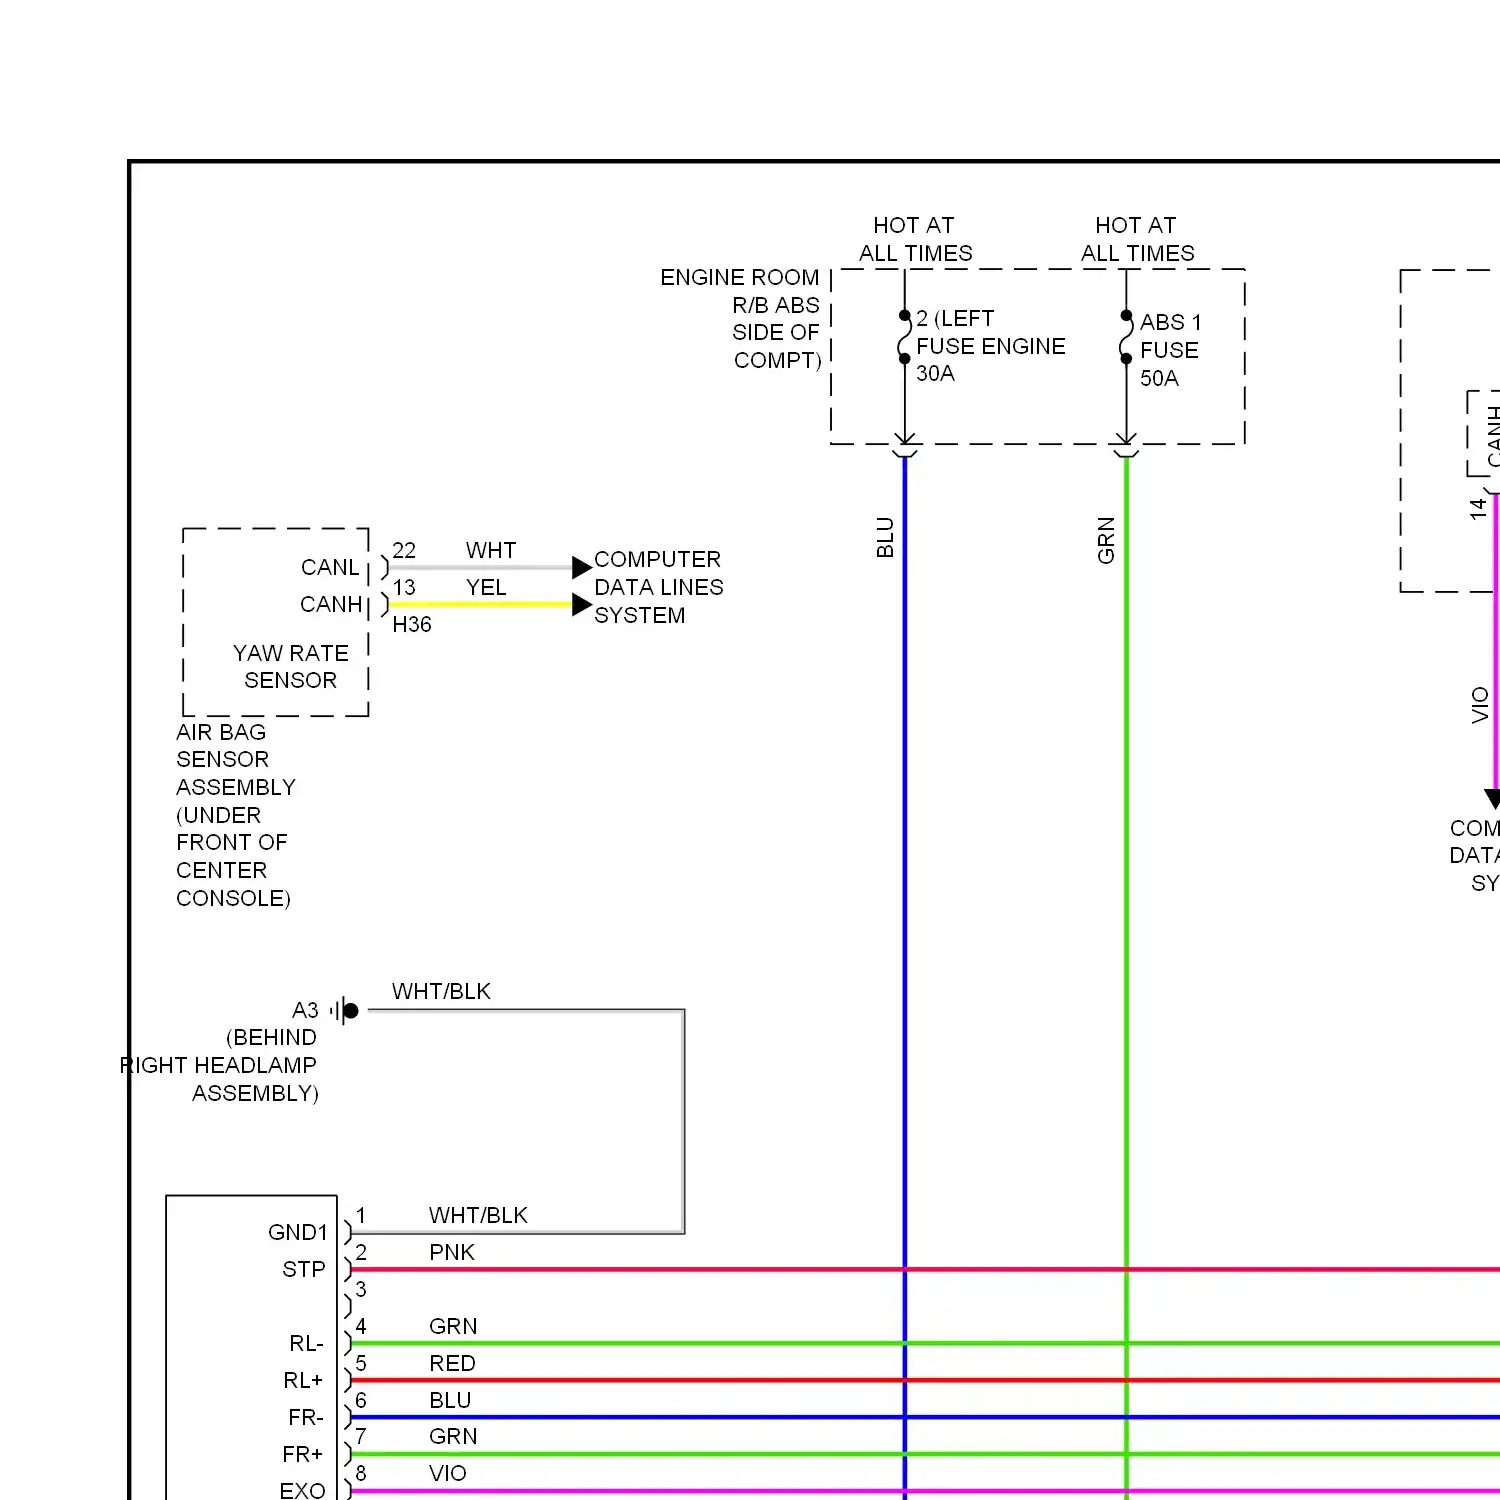1500x1500 pixels.
Task: Click the VIO wire label at pin 8
Action: click(x=448, y=1474)
